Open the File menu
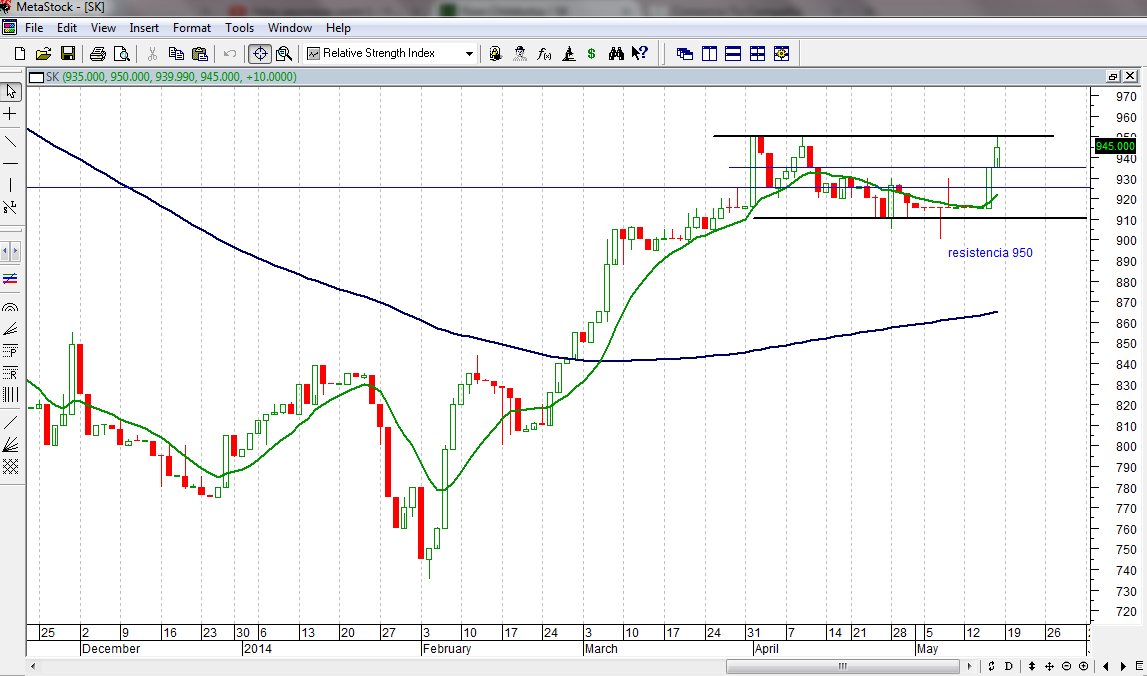 click(34, 28)
